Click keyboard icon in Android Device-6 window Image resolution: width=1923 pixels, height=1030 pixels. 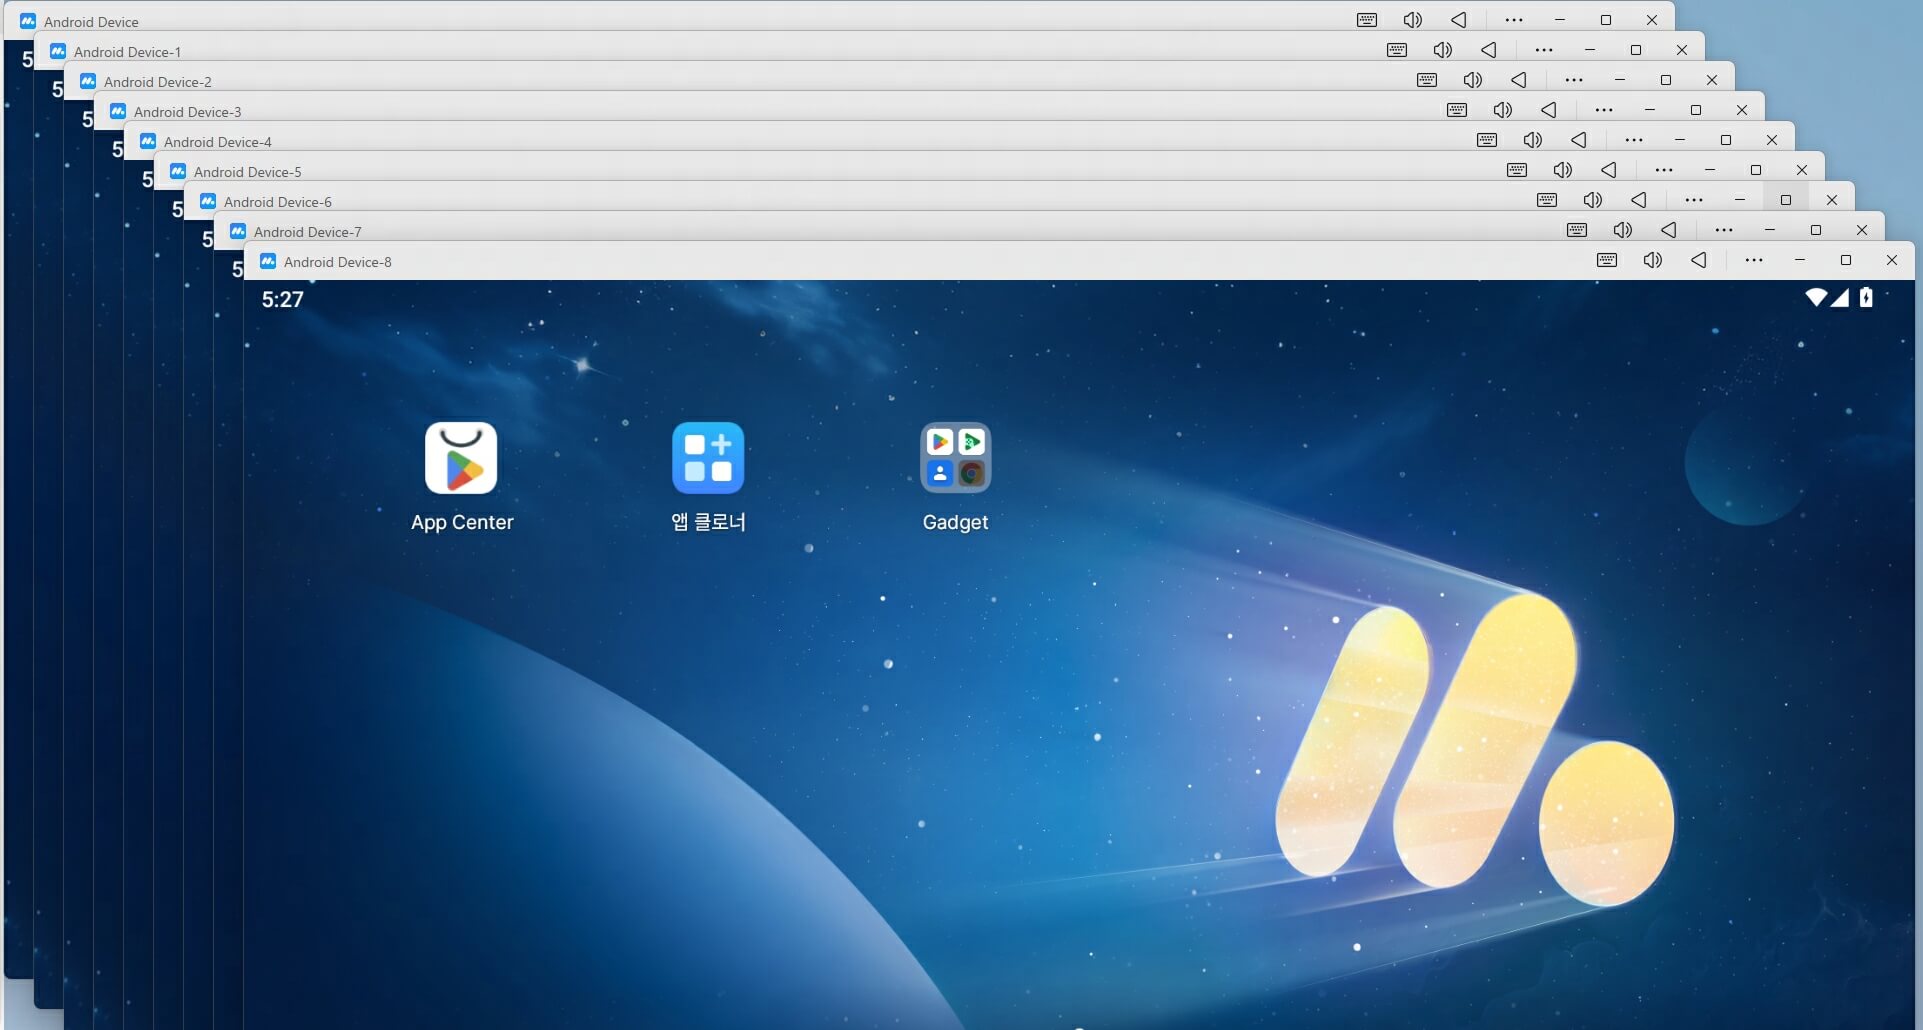[1547, 200]
